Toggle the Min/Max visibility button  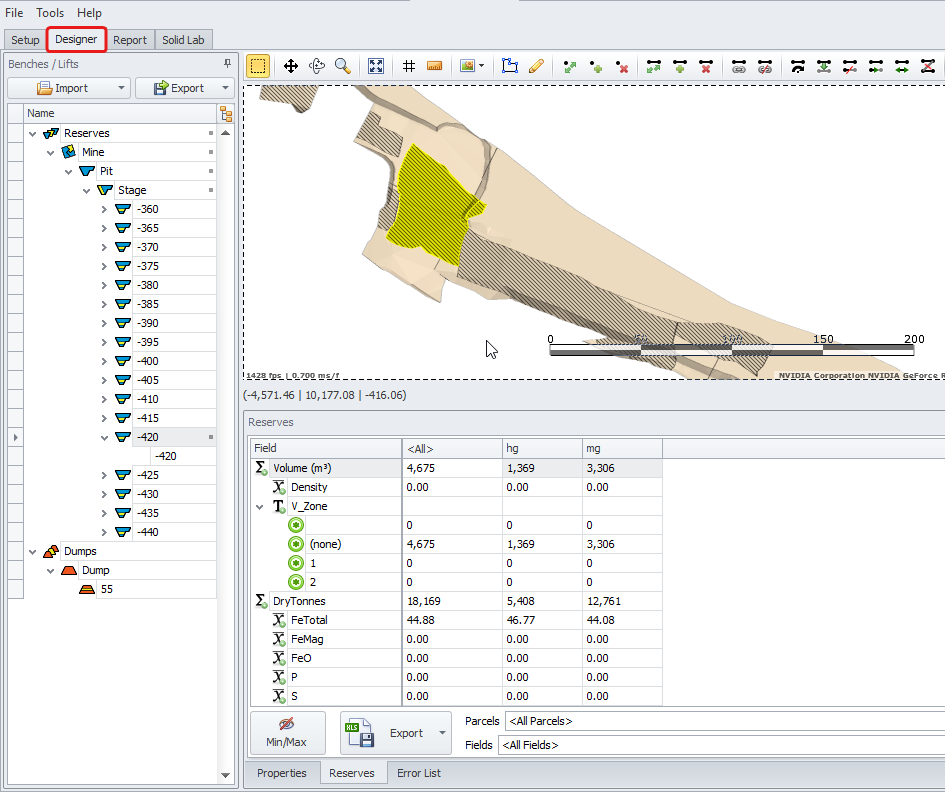pos(286,733)
